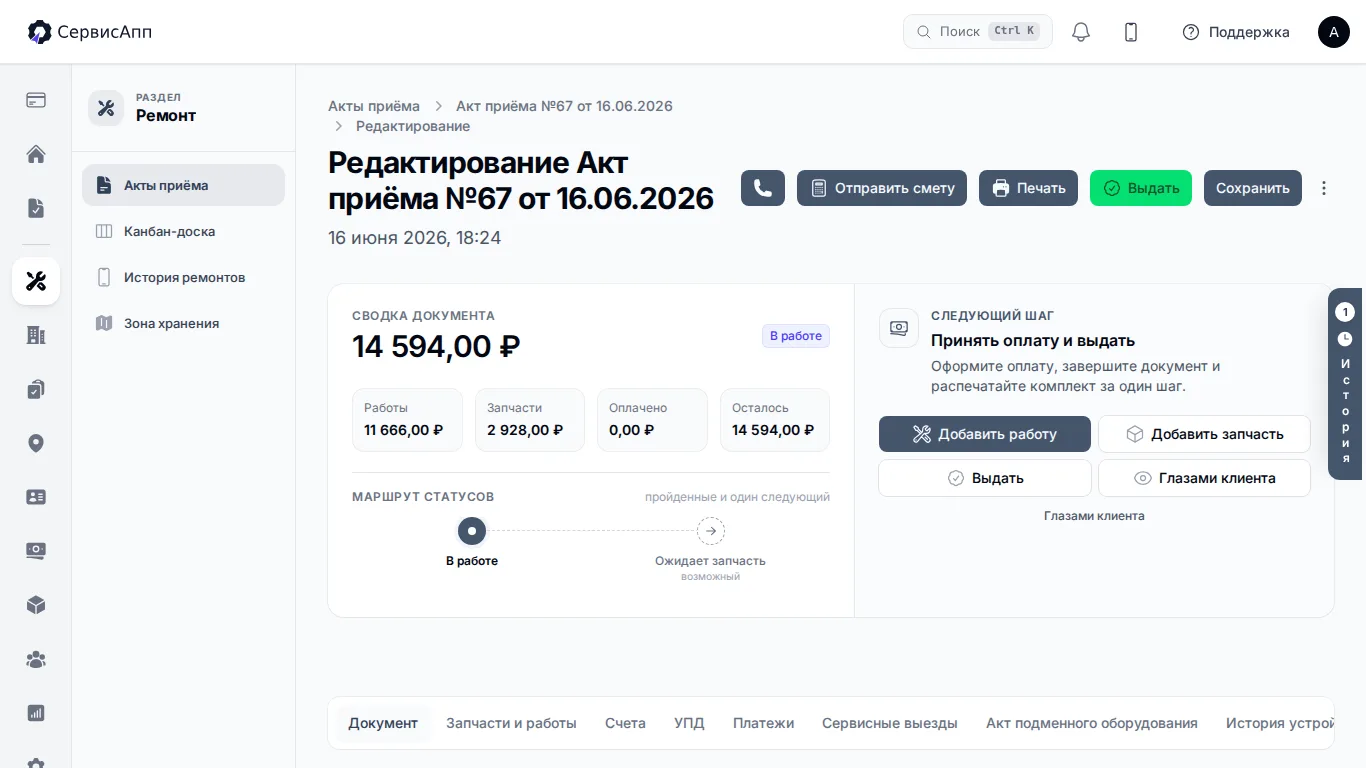1366x768 pixels.
Task: Open user avatar menu
Action: (x=1333, y=32)
